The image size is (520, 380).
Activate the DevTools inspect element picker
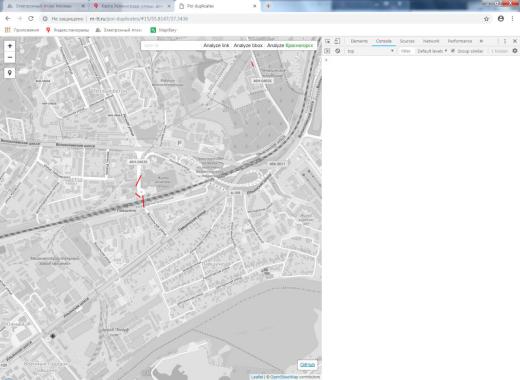328,41
